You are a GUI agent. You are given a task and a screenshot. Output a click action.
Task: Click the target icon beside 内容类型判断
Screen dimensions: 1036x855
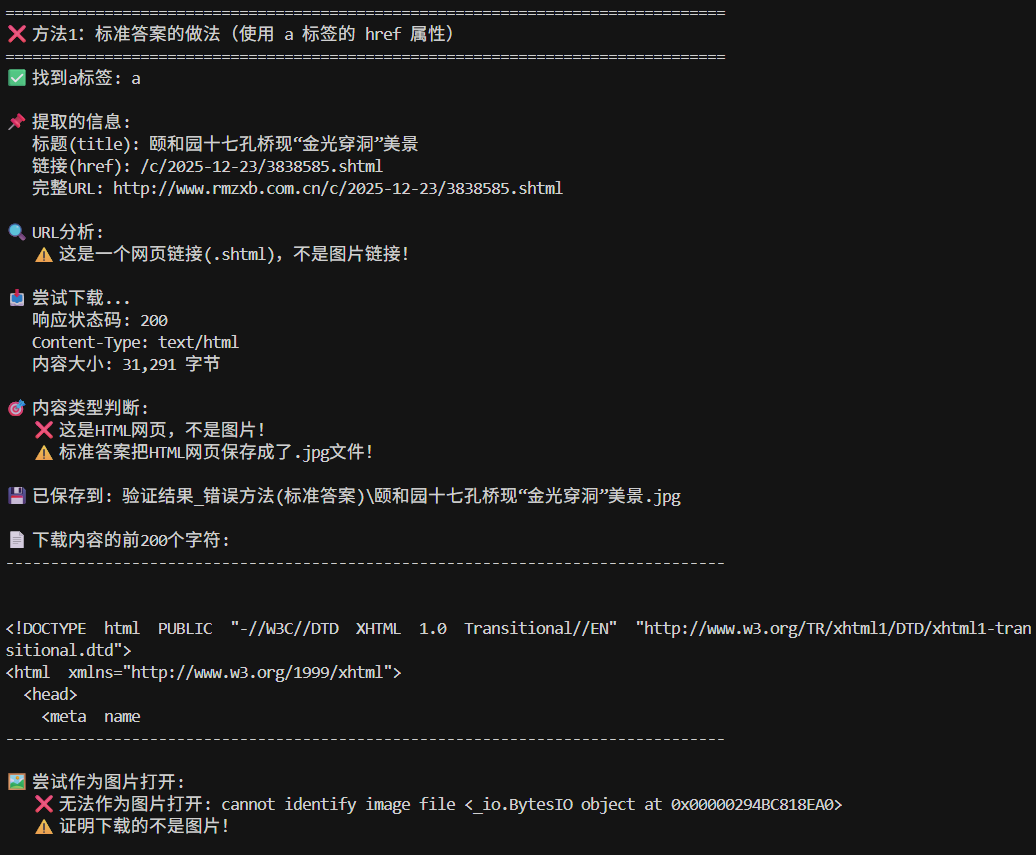point(17,408)
